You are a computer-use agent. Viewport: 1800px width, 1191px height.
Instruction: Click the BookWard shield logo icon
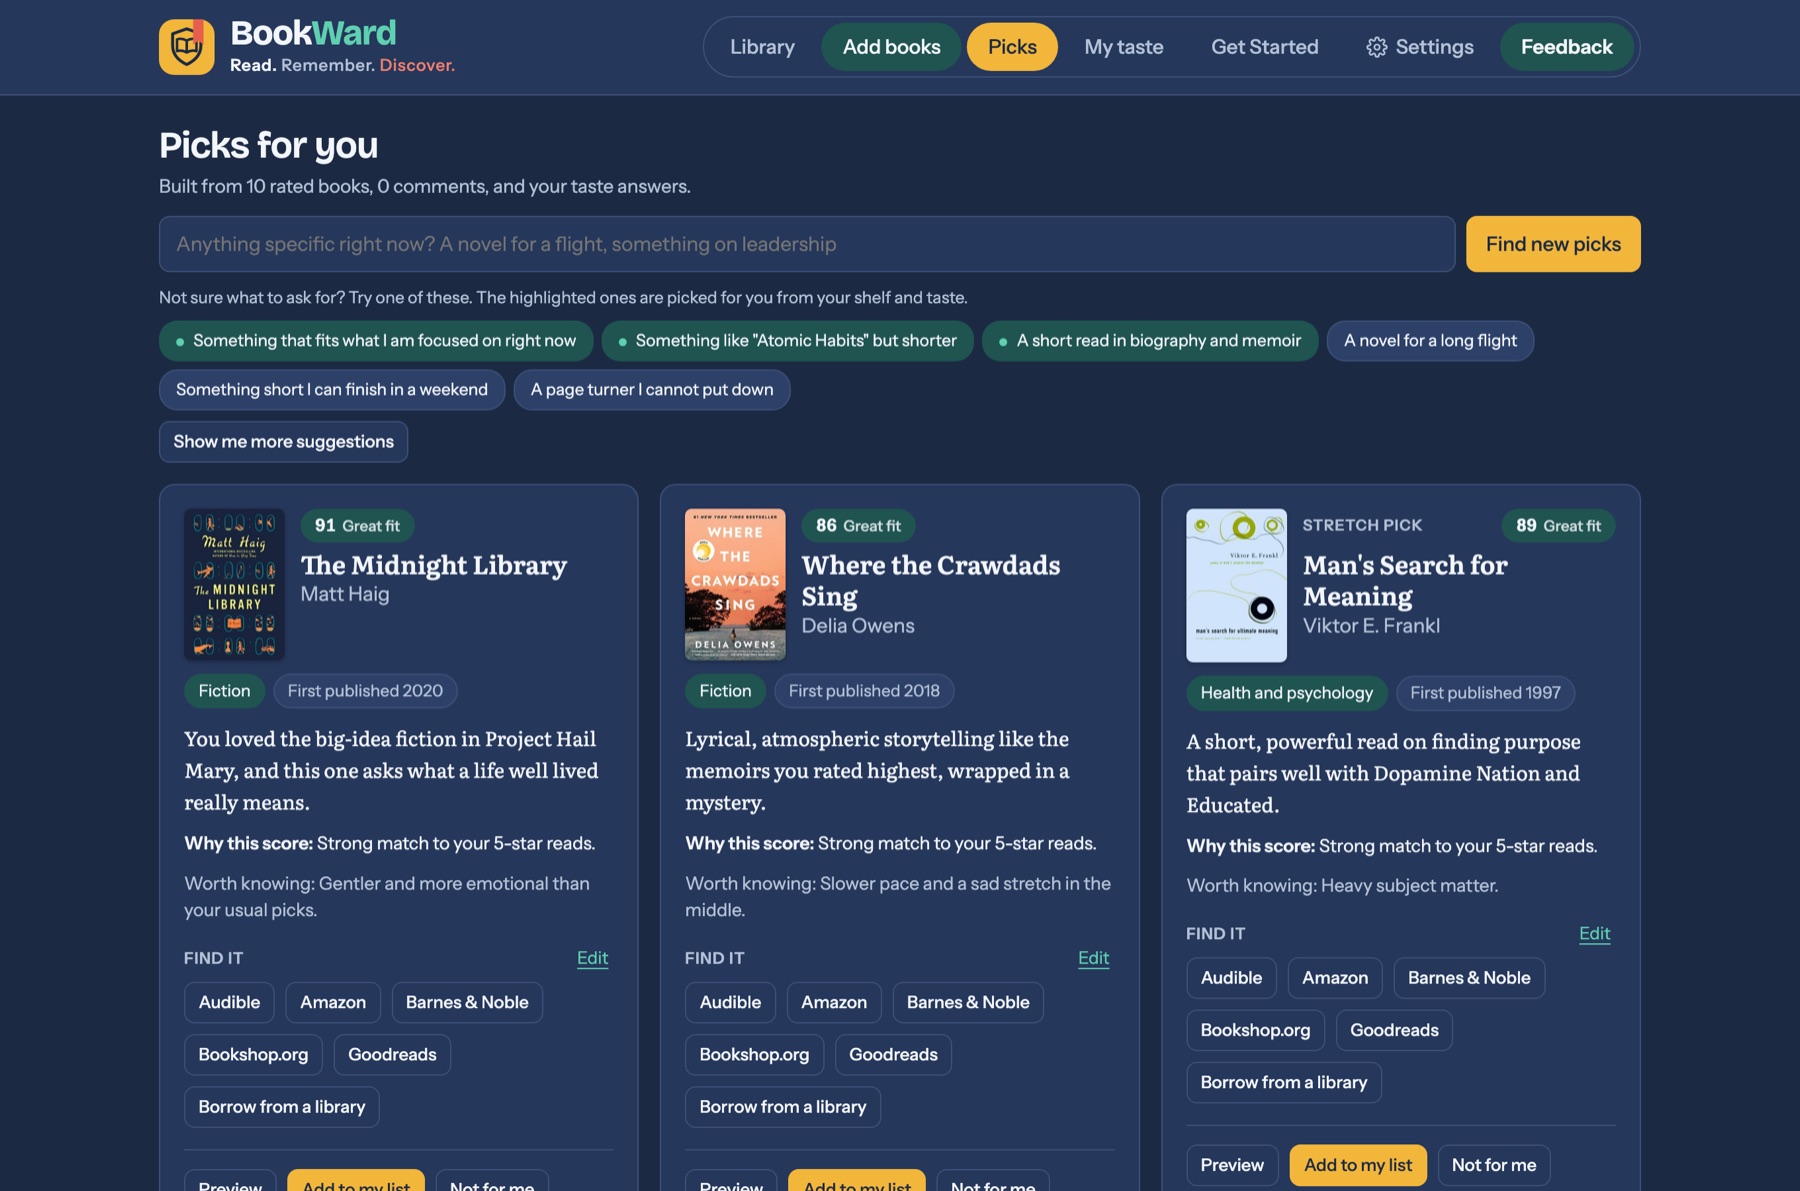[x=186, y=46]
